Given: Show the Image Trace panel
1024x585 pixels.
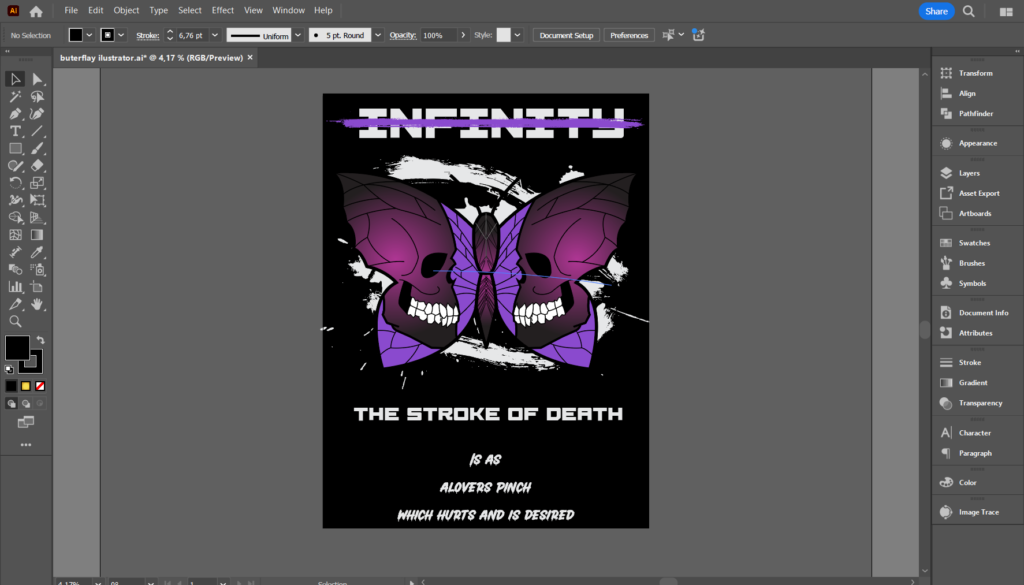Looking at the screenshot, I should pyautogui.click(x=977, y=512).
